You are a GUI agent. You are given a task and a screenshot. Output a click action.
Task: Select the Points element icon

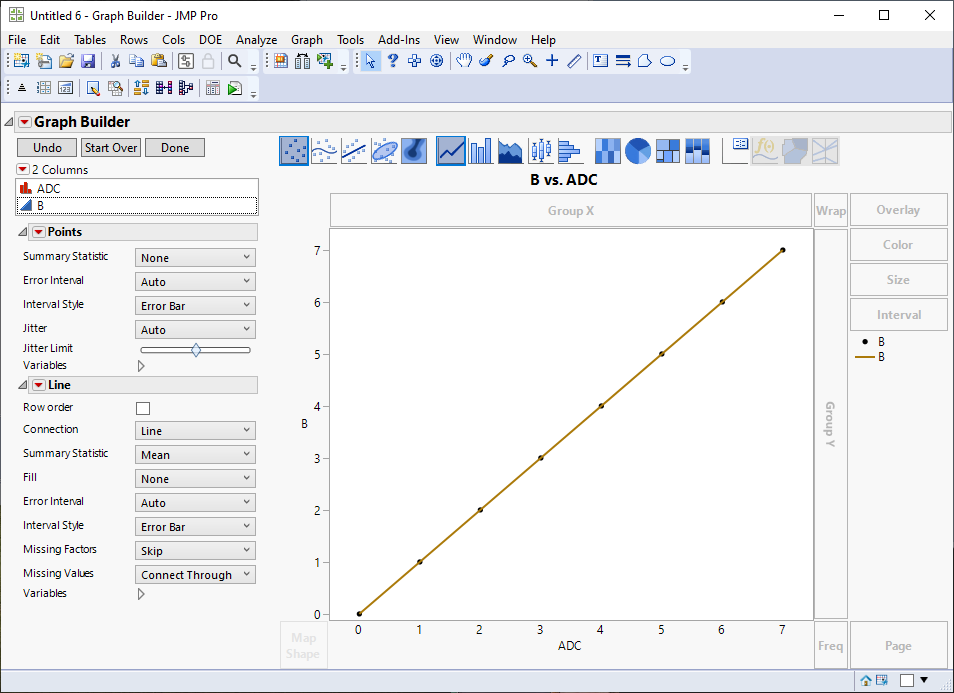point(293,150)
